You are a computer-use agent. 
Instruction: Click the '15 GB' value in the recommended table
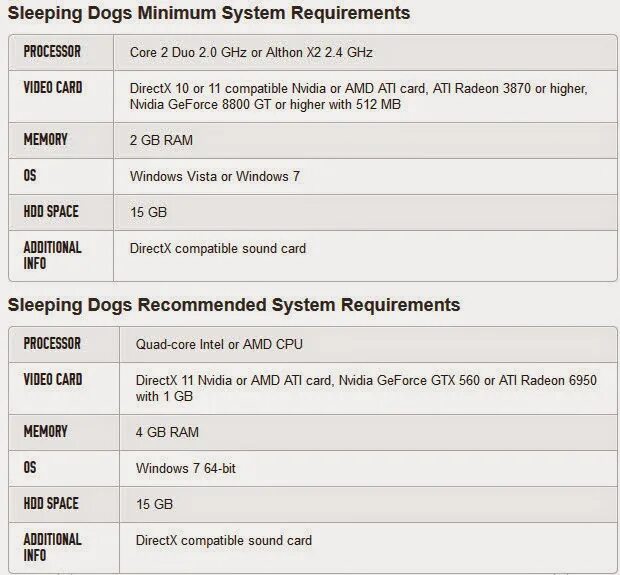[155, 504]
